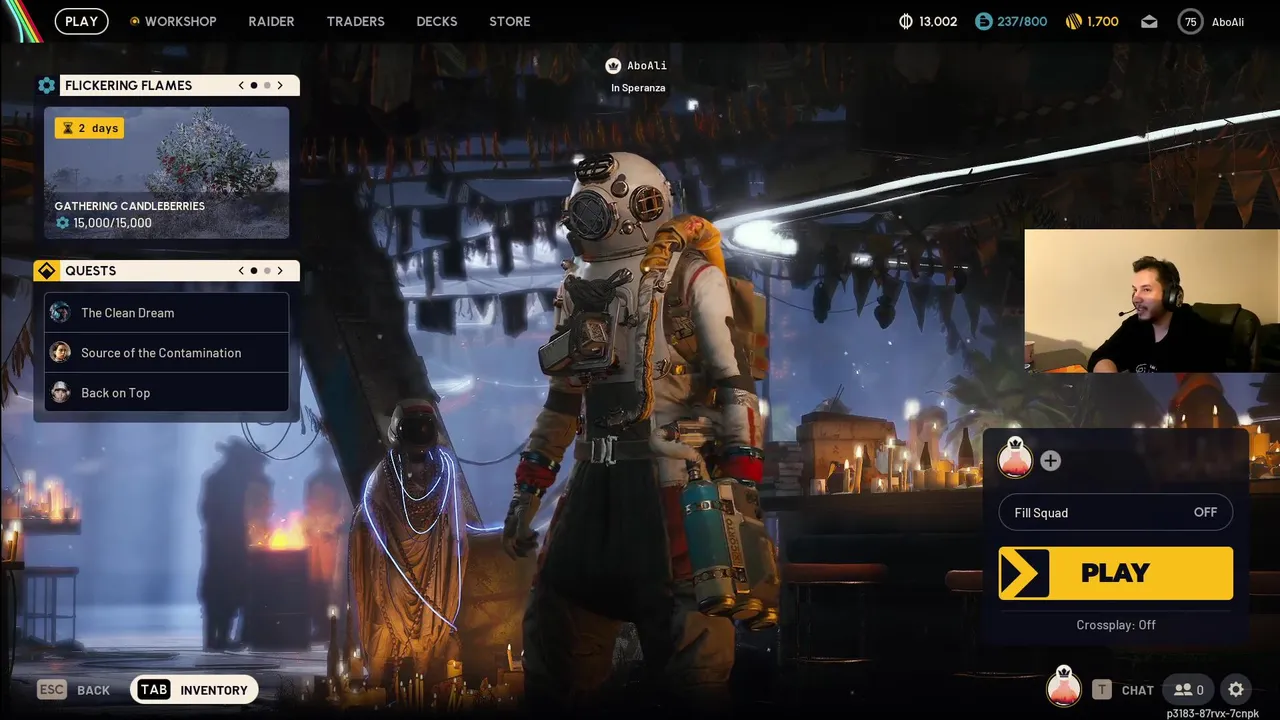Click the AboAli name above the character
The image size is (1280, 720).
click(647, 66)
